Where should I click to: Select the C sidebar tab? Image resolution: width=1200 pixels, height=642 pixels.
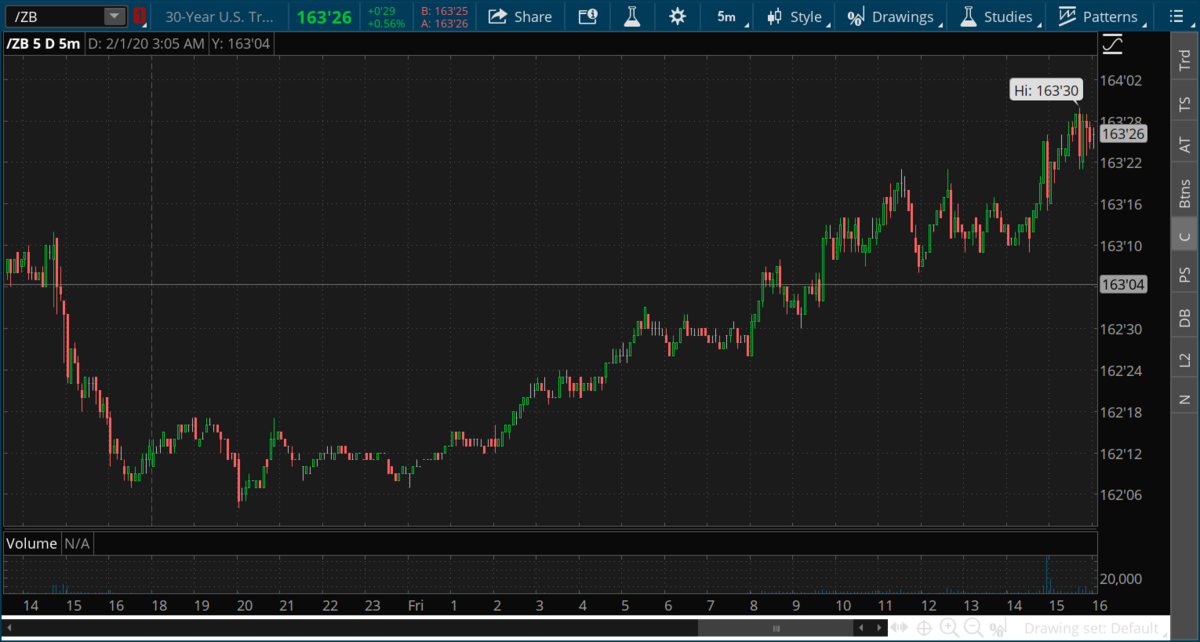coord(1184,236)
